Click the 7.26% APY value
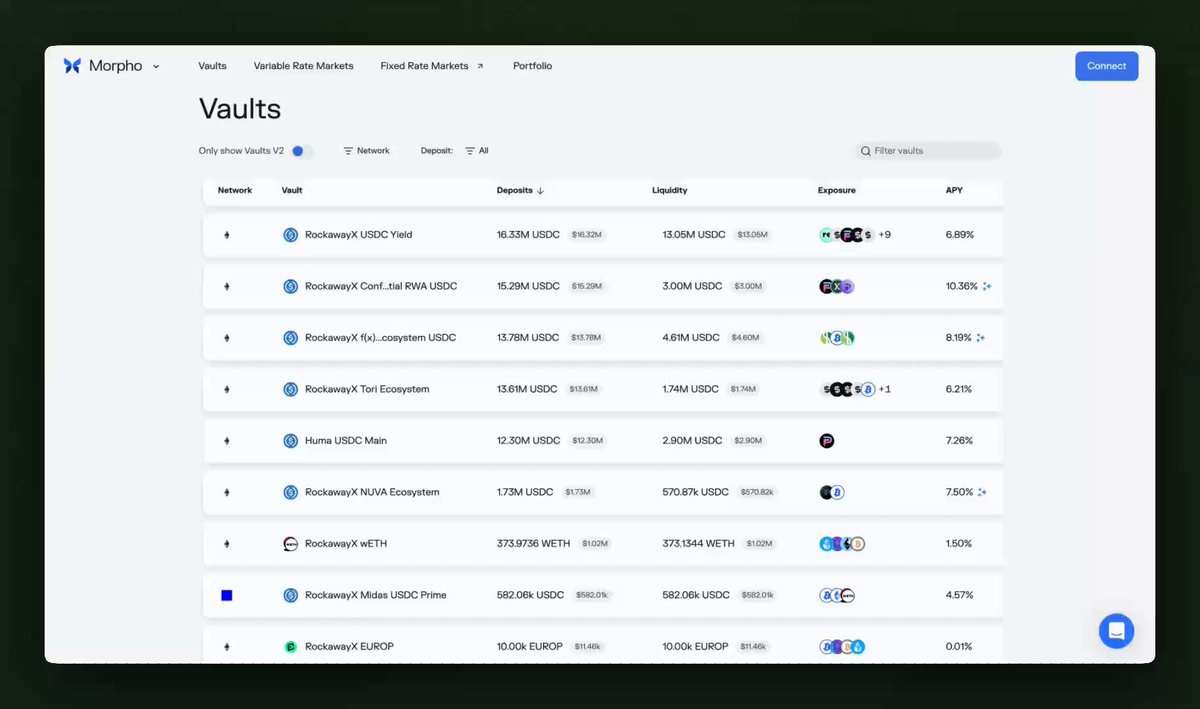Viewport: 1200px width, 709px height. coord(959,441)
